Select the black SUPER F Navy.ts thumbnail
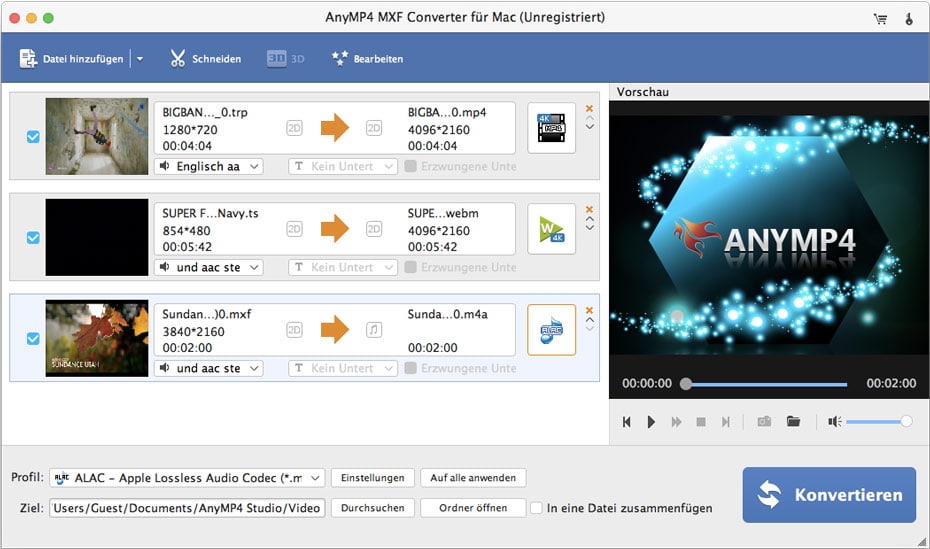930x549 pixels. click(97, 237)
